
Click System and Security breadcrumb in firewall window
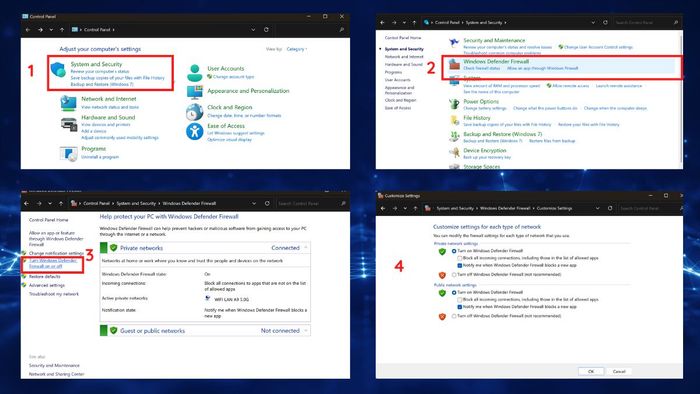coord(136,203)
